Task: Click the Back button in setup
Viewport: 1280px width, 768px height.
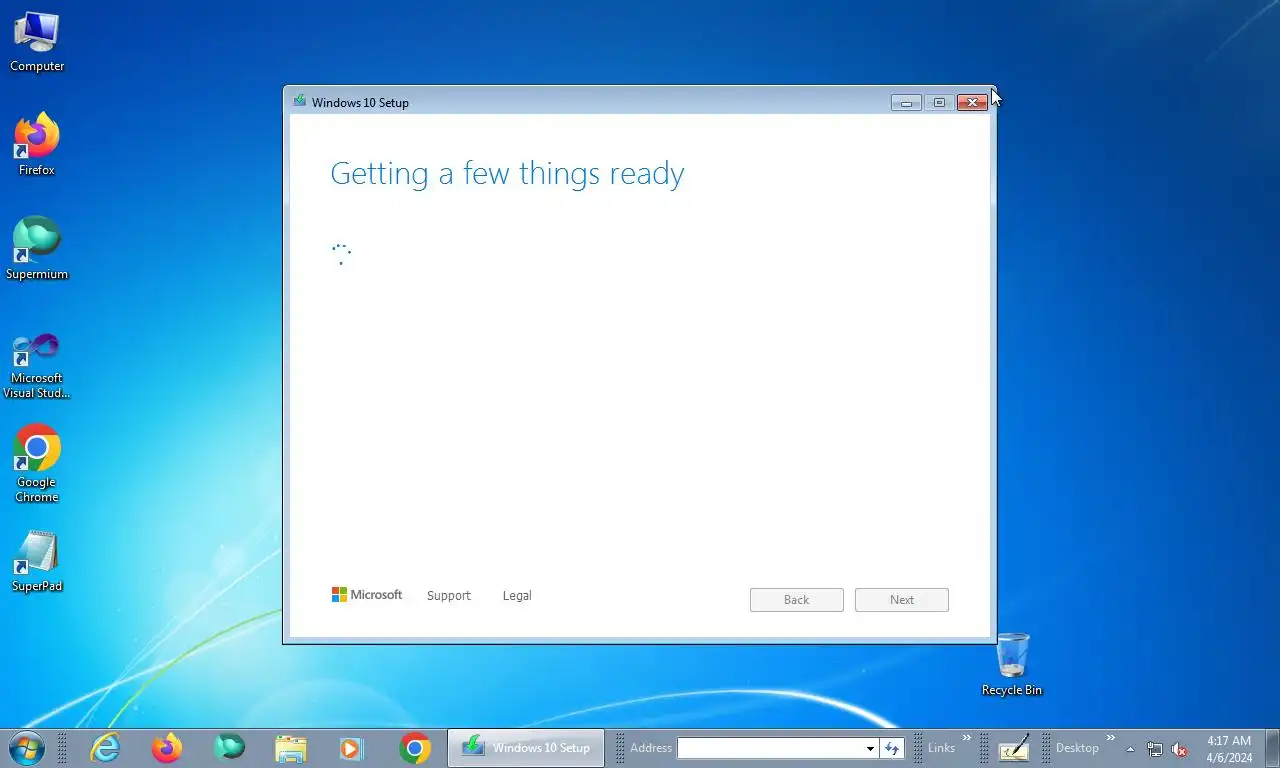Action: pyautogui.click(x=797, y=600)
